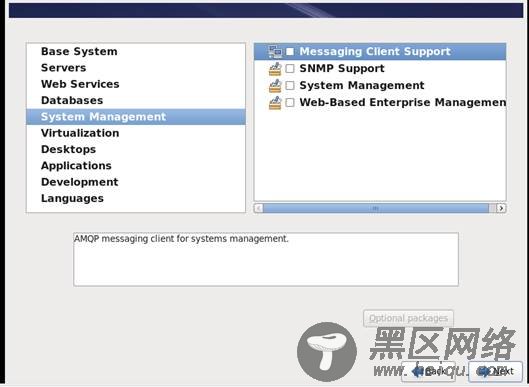Select the Messaging Client Support row text
Image resolution: width=529 pixels, height=387 pixels.
tap(375, 52)
